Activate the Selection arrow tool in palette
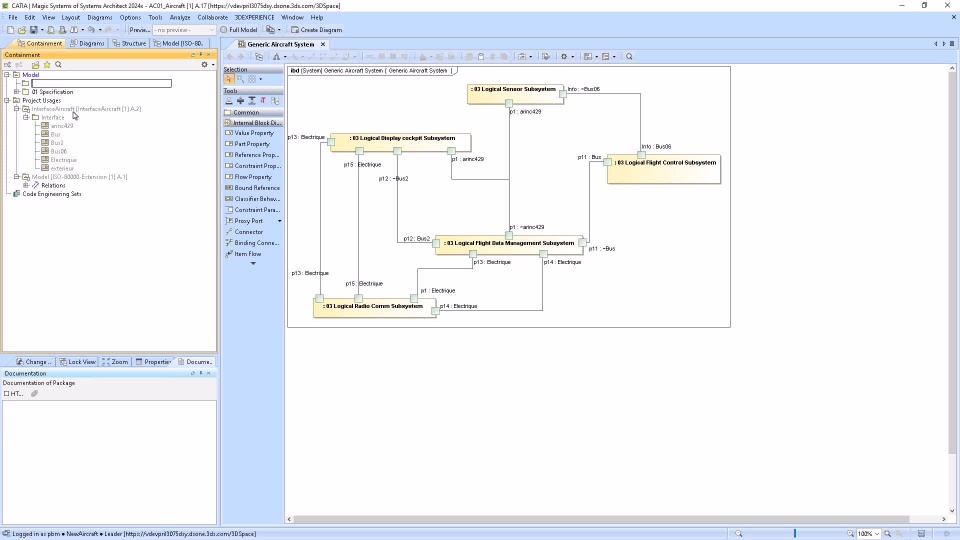Viewport: 960px width, 540px height. [229, 79]
